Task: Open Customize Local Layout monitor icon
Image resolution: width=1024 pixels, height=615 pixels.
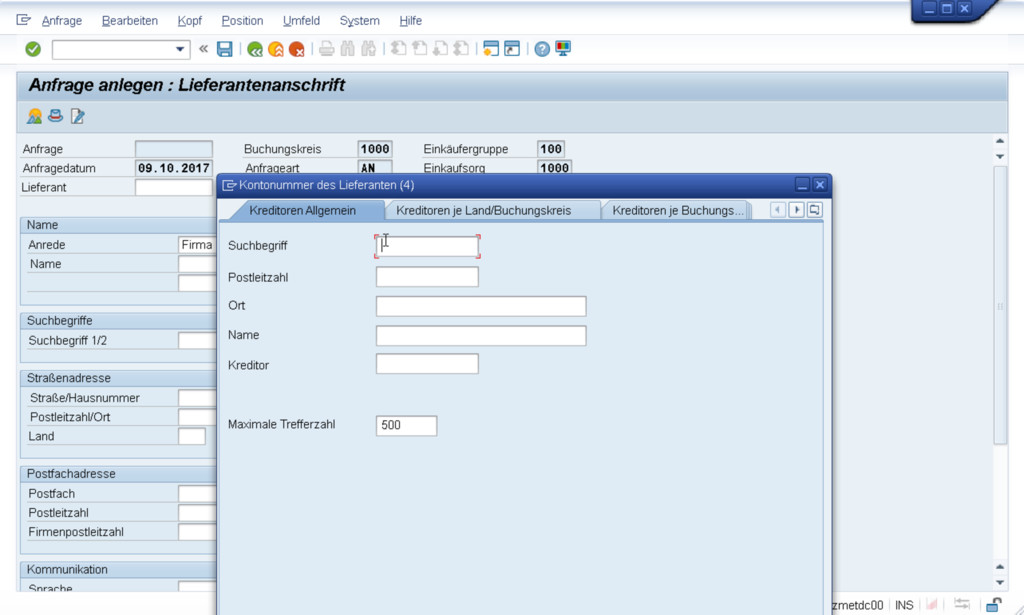Action: (563, 49)
